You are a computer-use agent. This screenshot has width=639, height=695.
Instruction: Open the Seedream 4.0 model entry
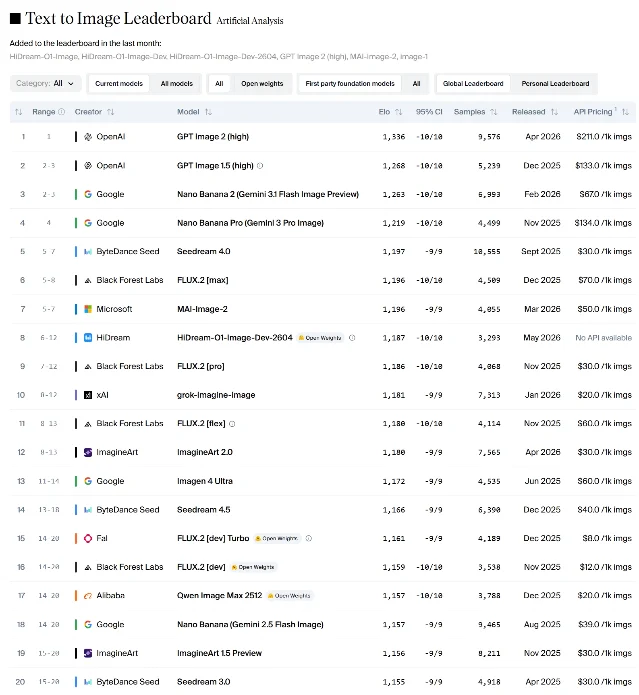[203, 252]
